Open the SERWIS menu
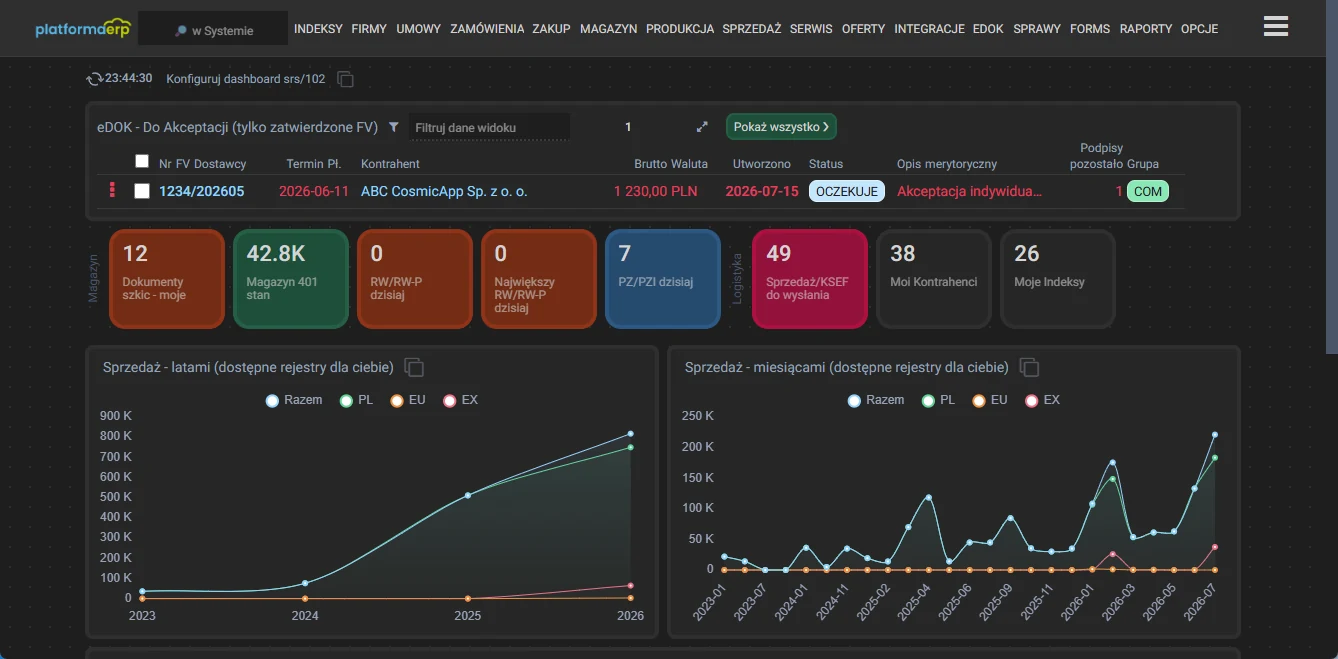 (811, 29)
